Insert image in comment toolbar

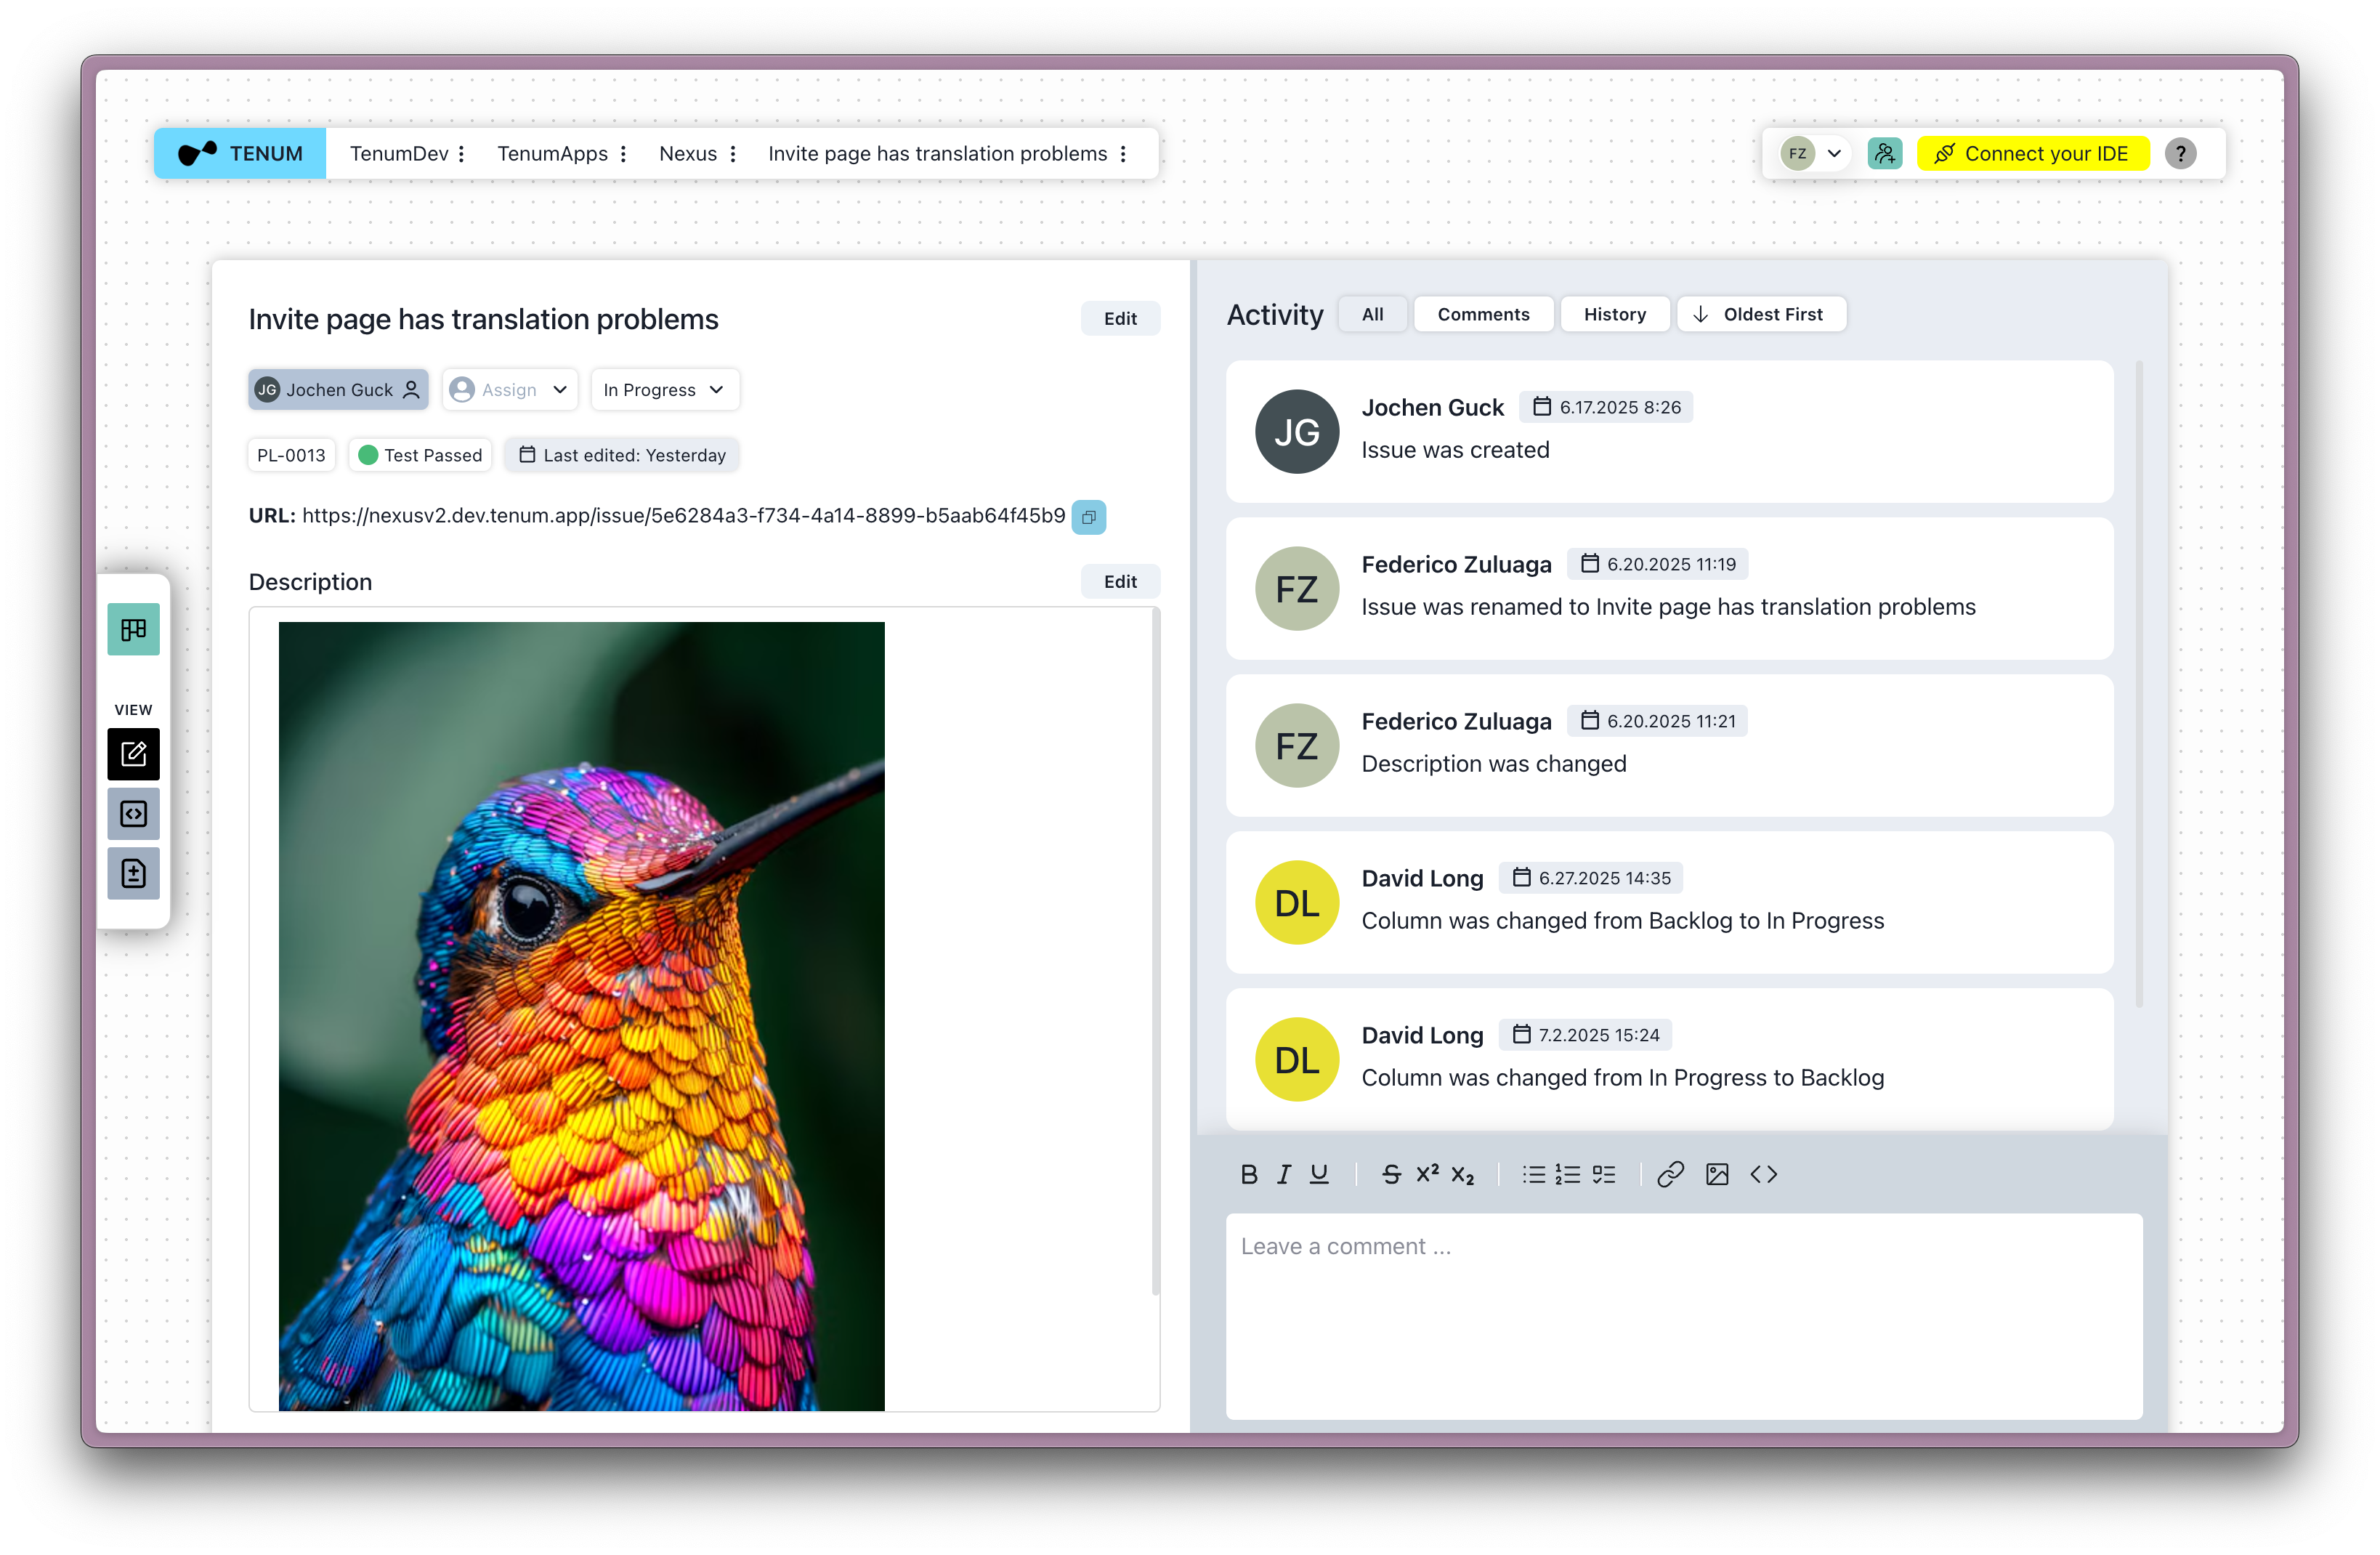pos(1716,1174)
